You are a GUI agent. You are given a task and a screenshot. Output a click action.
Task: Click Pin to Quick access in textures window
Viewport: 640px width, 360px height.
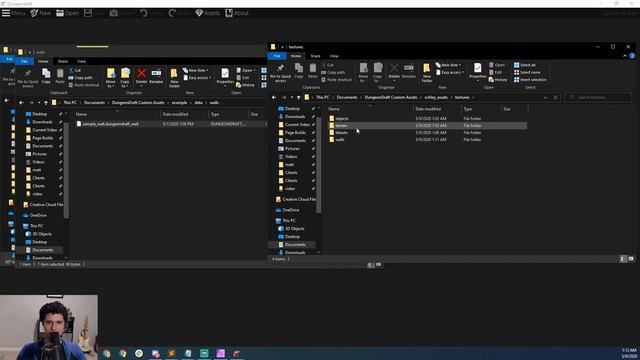[x=280, y=73]
